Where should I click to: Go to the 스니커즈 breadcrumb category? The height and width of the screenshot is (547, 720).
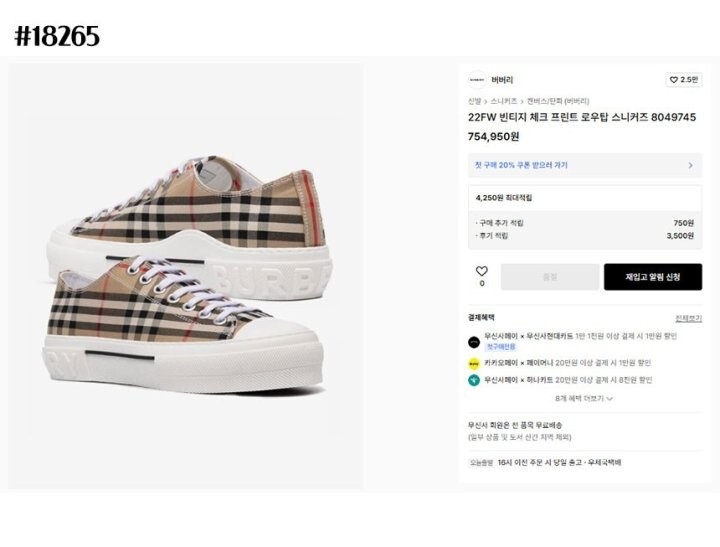(503, 101)
